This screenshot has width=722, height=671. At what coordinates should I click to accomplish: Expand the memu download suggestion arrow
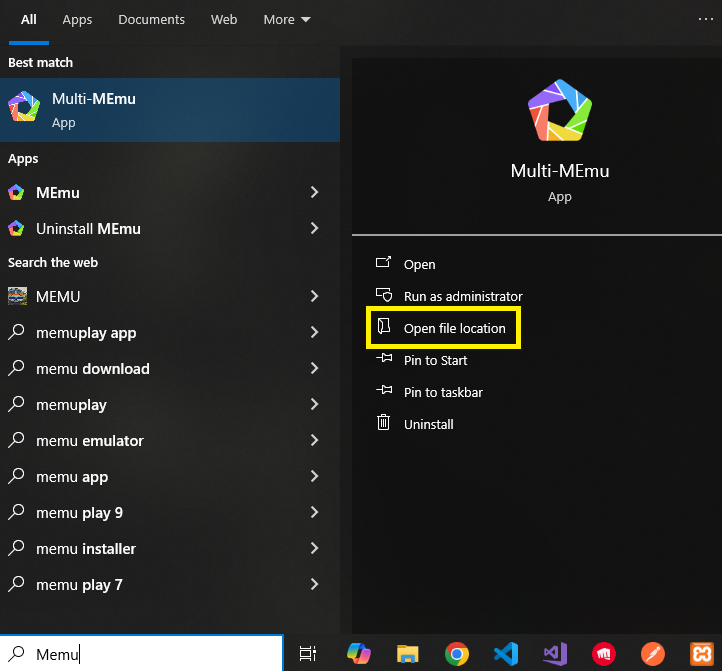click(314, 368)
